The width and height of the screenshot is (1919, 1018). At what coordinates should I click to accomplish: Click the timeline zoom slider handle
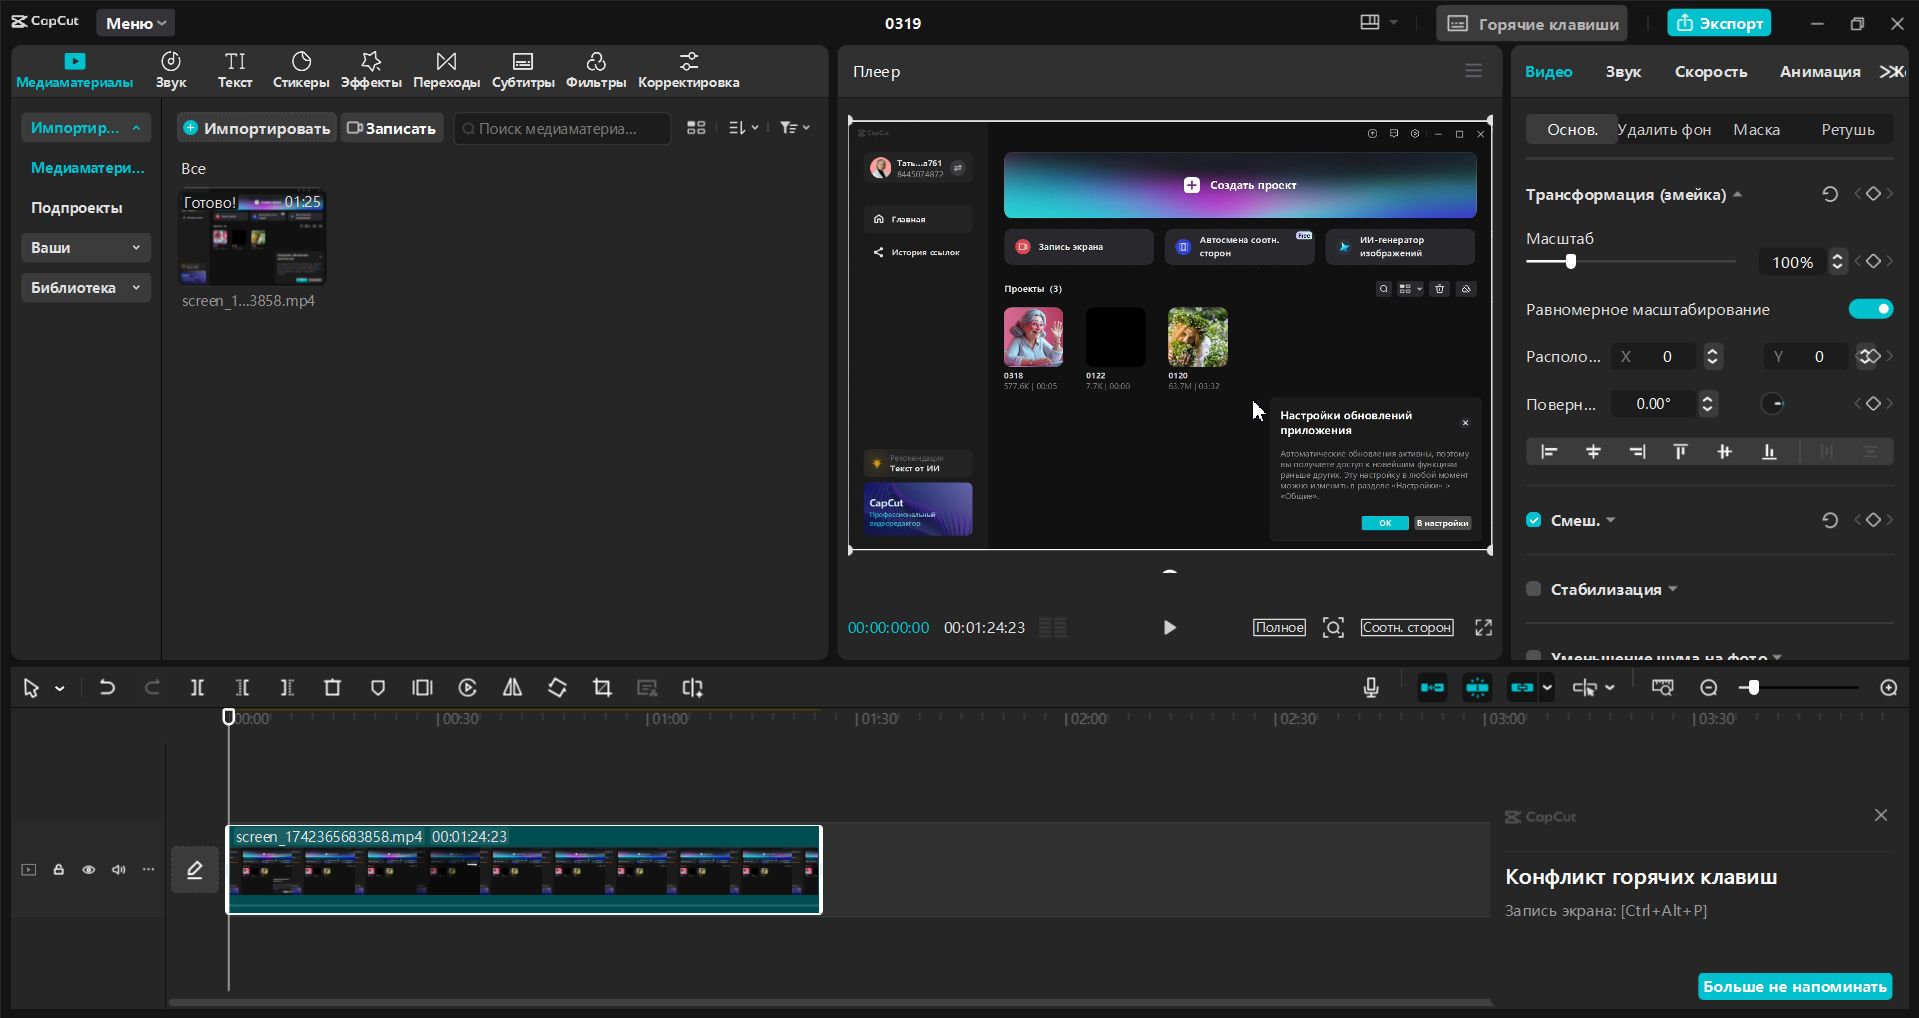click(1753, 688)
